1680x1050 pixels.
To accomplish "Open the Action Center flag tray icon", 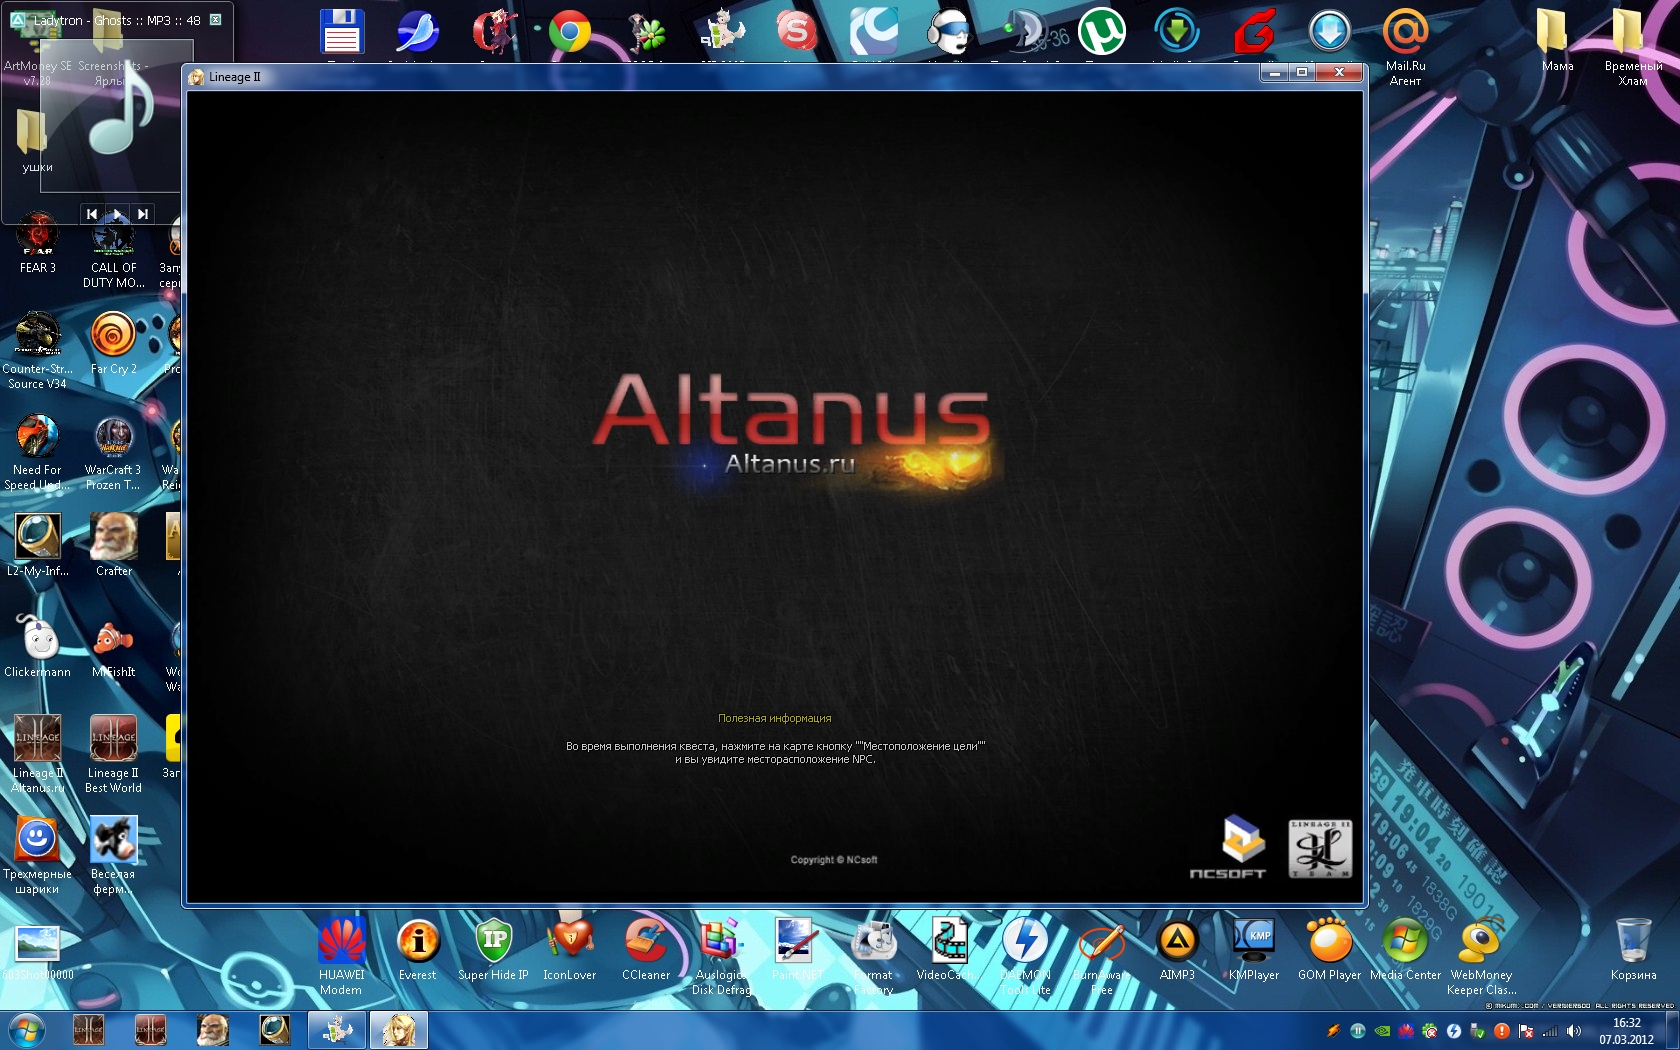I will point(1526,1031).
